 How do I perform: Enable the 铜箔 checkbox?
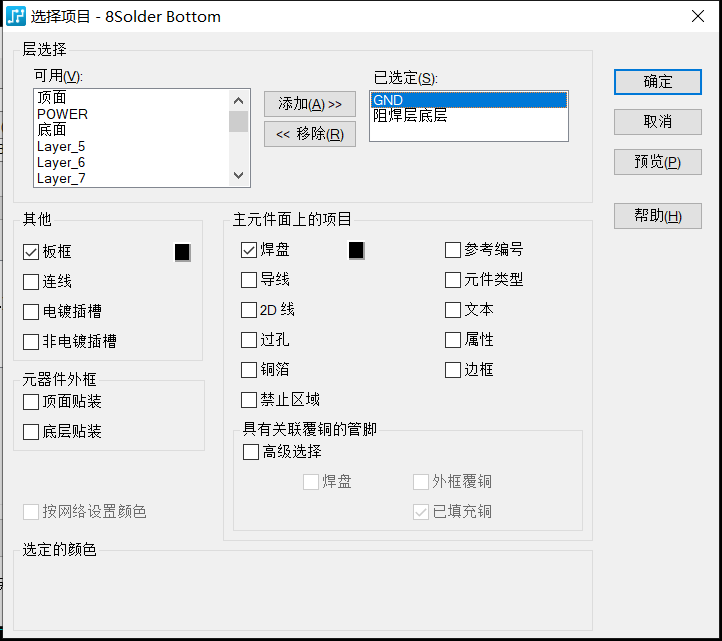[x=249, y=370]
